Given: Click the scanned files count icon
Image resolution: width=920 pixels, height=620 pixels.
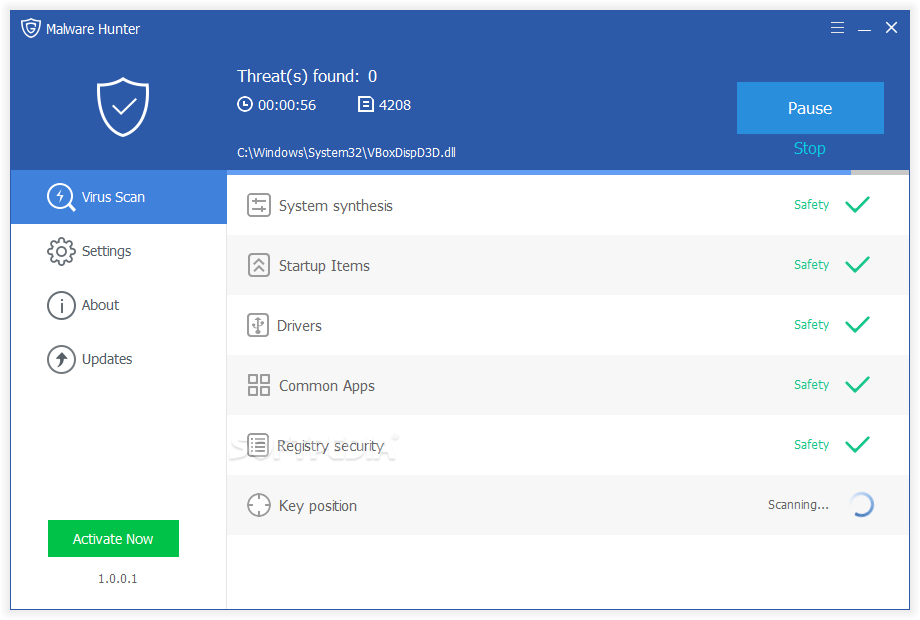Looking at the screenshot, I should [x=366, y=104].
